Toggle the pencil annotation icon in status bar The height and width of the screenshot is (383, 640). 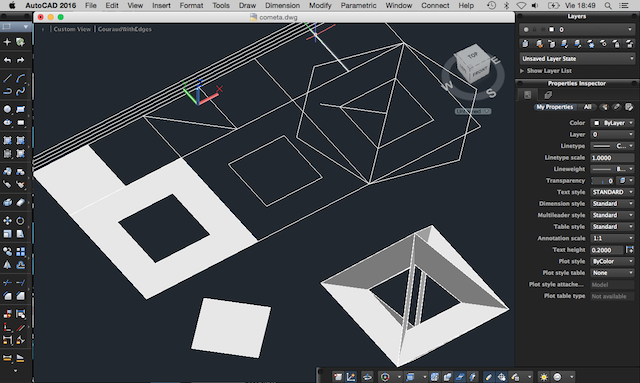click(x=489, y=377)
